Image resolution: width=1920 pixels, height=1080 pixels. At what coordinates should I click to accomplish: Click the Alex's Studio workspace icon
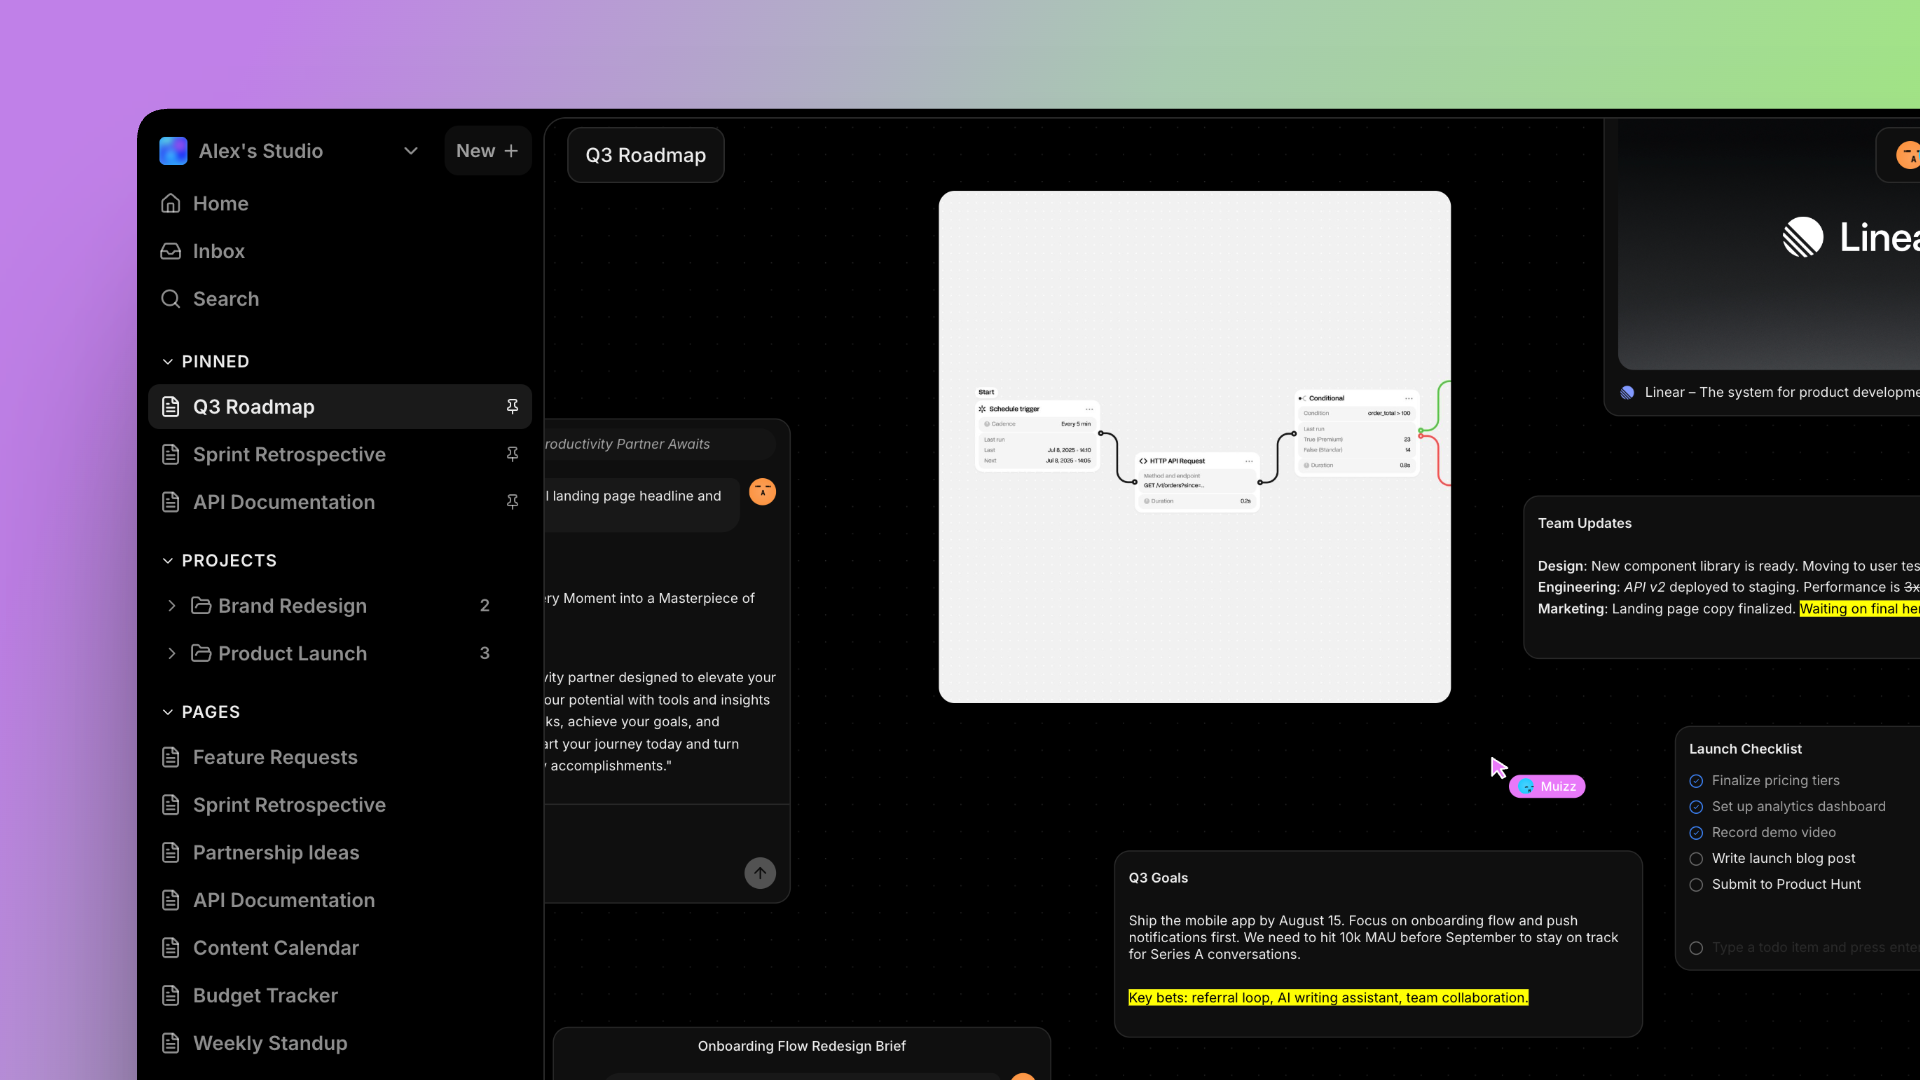(172, 150)
